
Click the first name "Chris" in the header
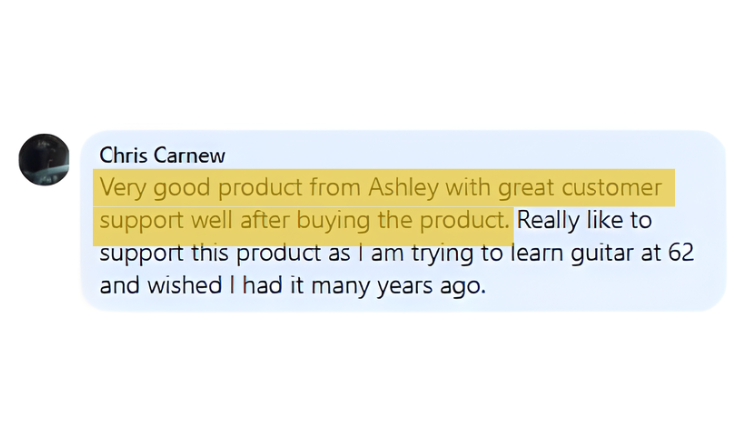(122, 156)
